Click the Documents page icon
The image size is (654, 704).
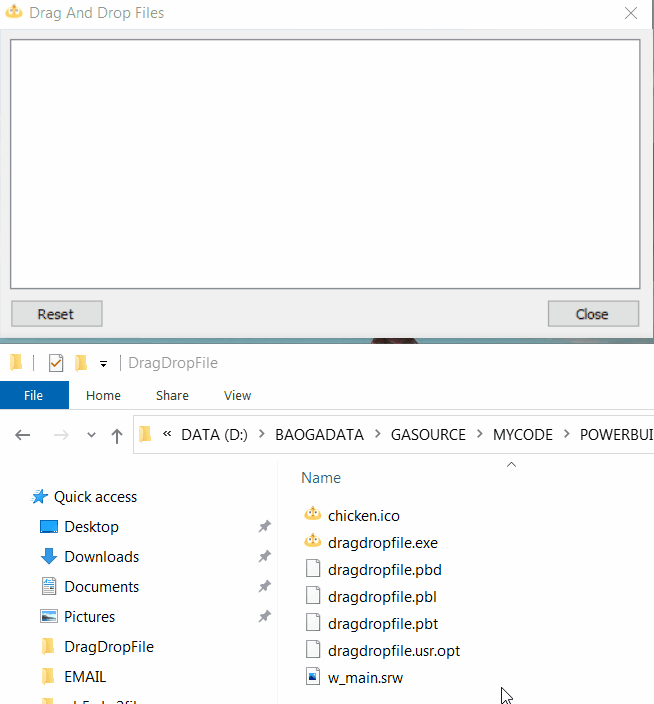[x=49, y=586]
